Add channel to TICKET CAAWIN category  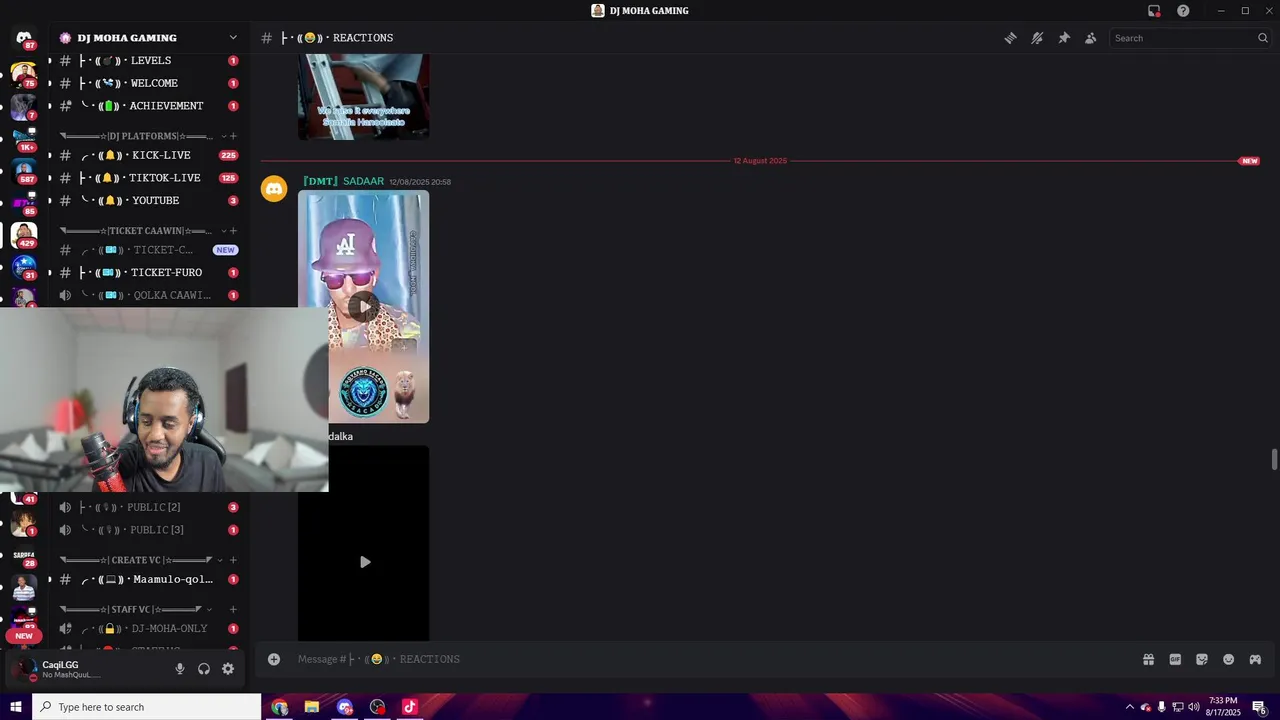pyautogui.click(x=233, y=231)
